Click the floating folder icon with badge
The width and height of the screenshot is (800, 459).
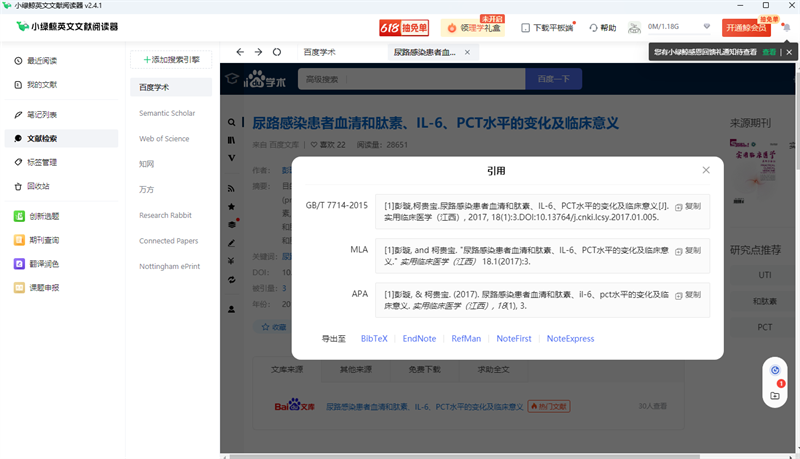click(x=775, y=395)
